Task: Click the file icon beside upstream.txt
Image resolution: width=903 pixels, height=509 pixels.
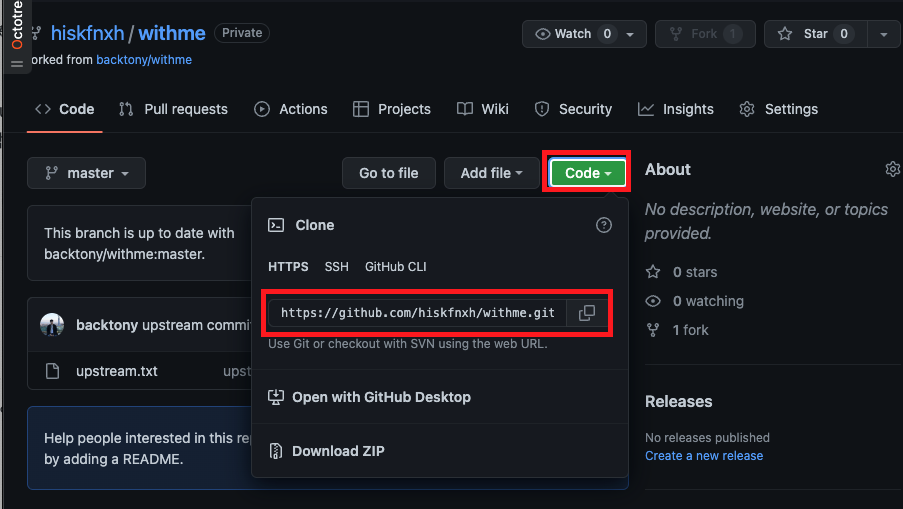Action: point(52,371)
